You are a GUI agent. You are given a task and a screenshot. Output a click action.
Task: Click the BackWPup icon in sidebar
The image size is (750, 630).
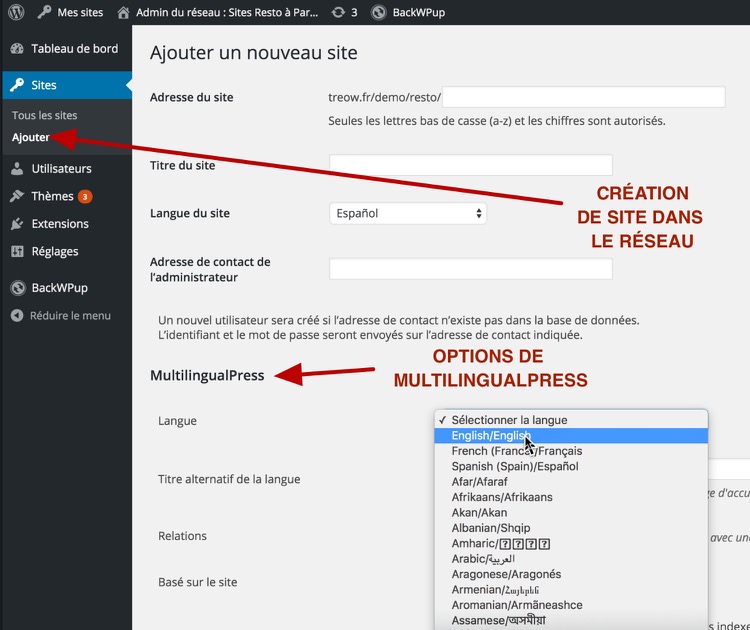tap(18, 288)
